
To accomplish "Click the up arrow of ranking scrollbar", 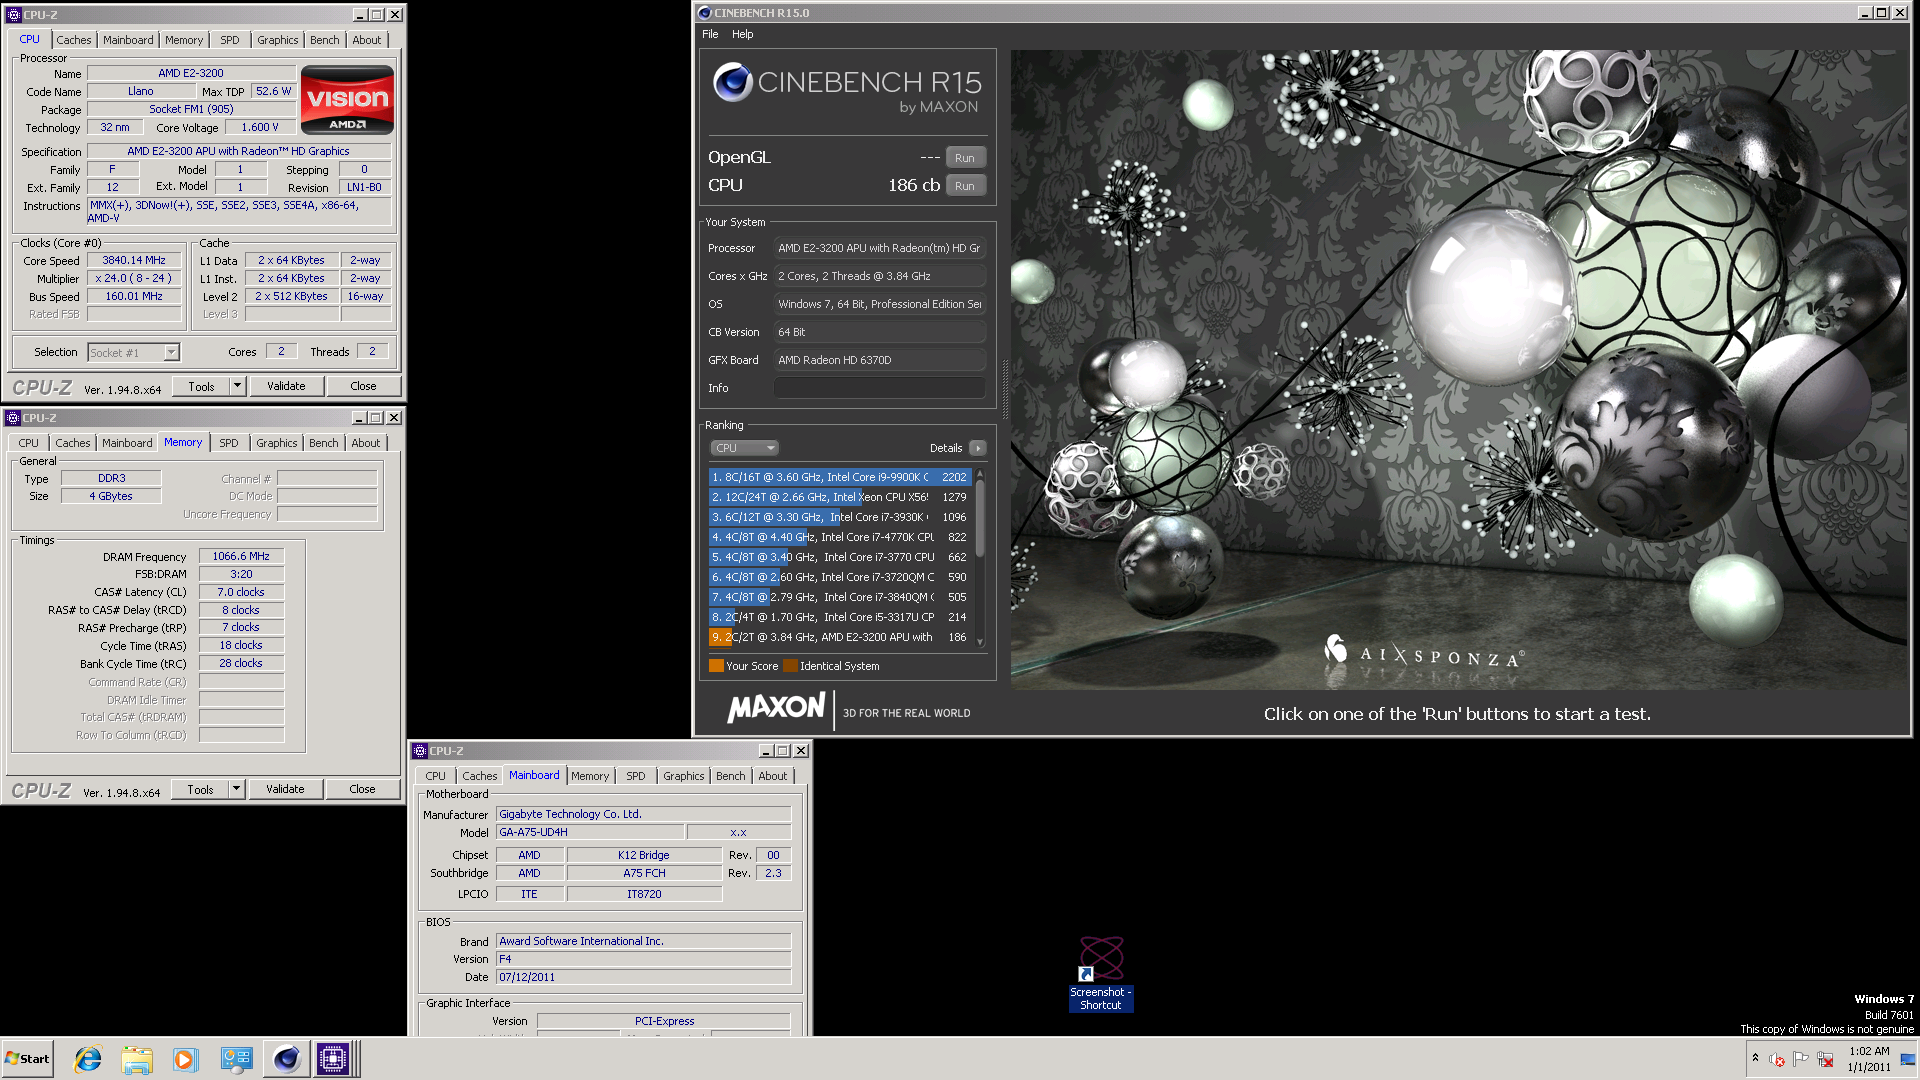I will pos(980,473).
